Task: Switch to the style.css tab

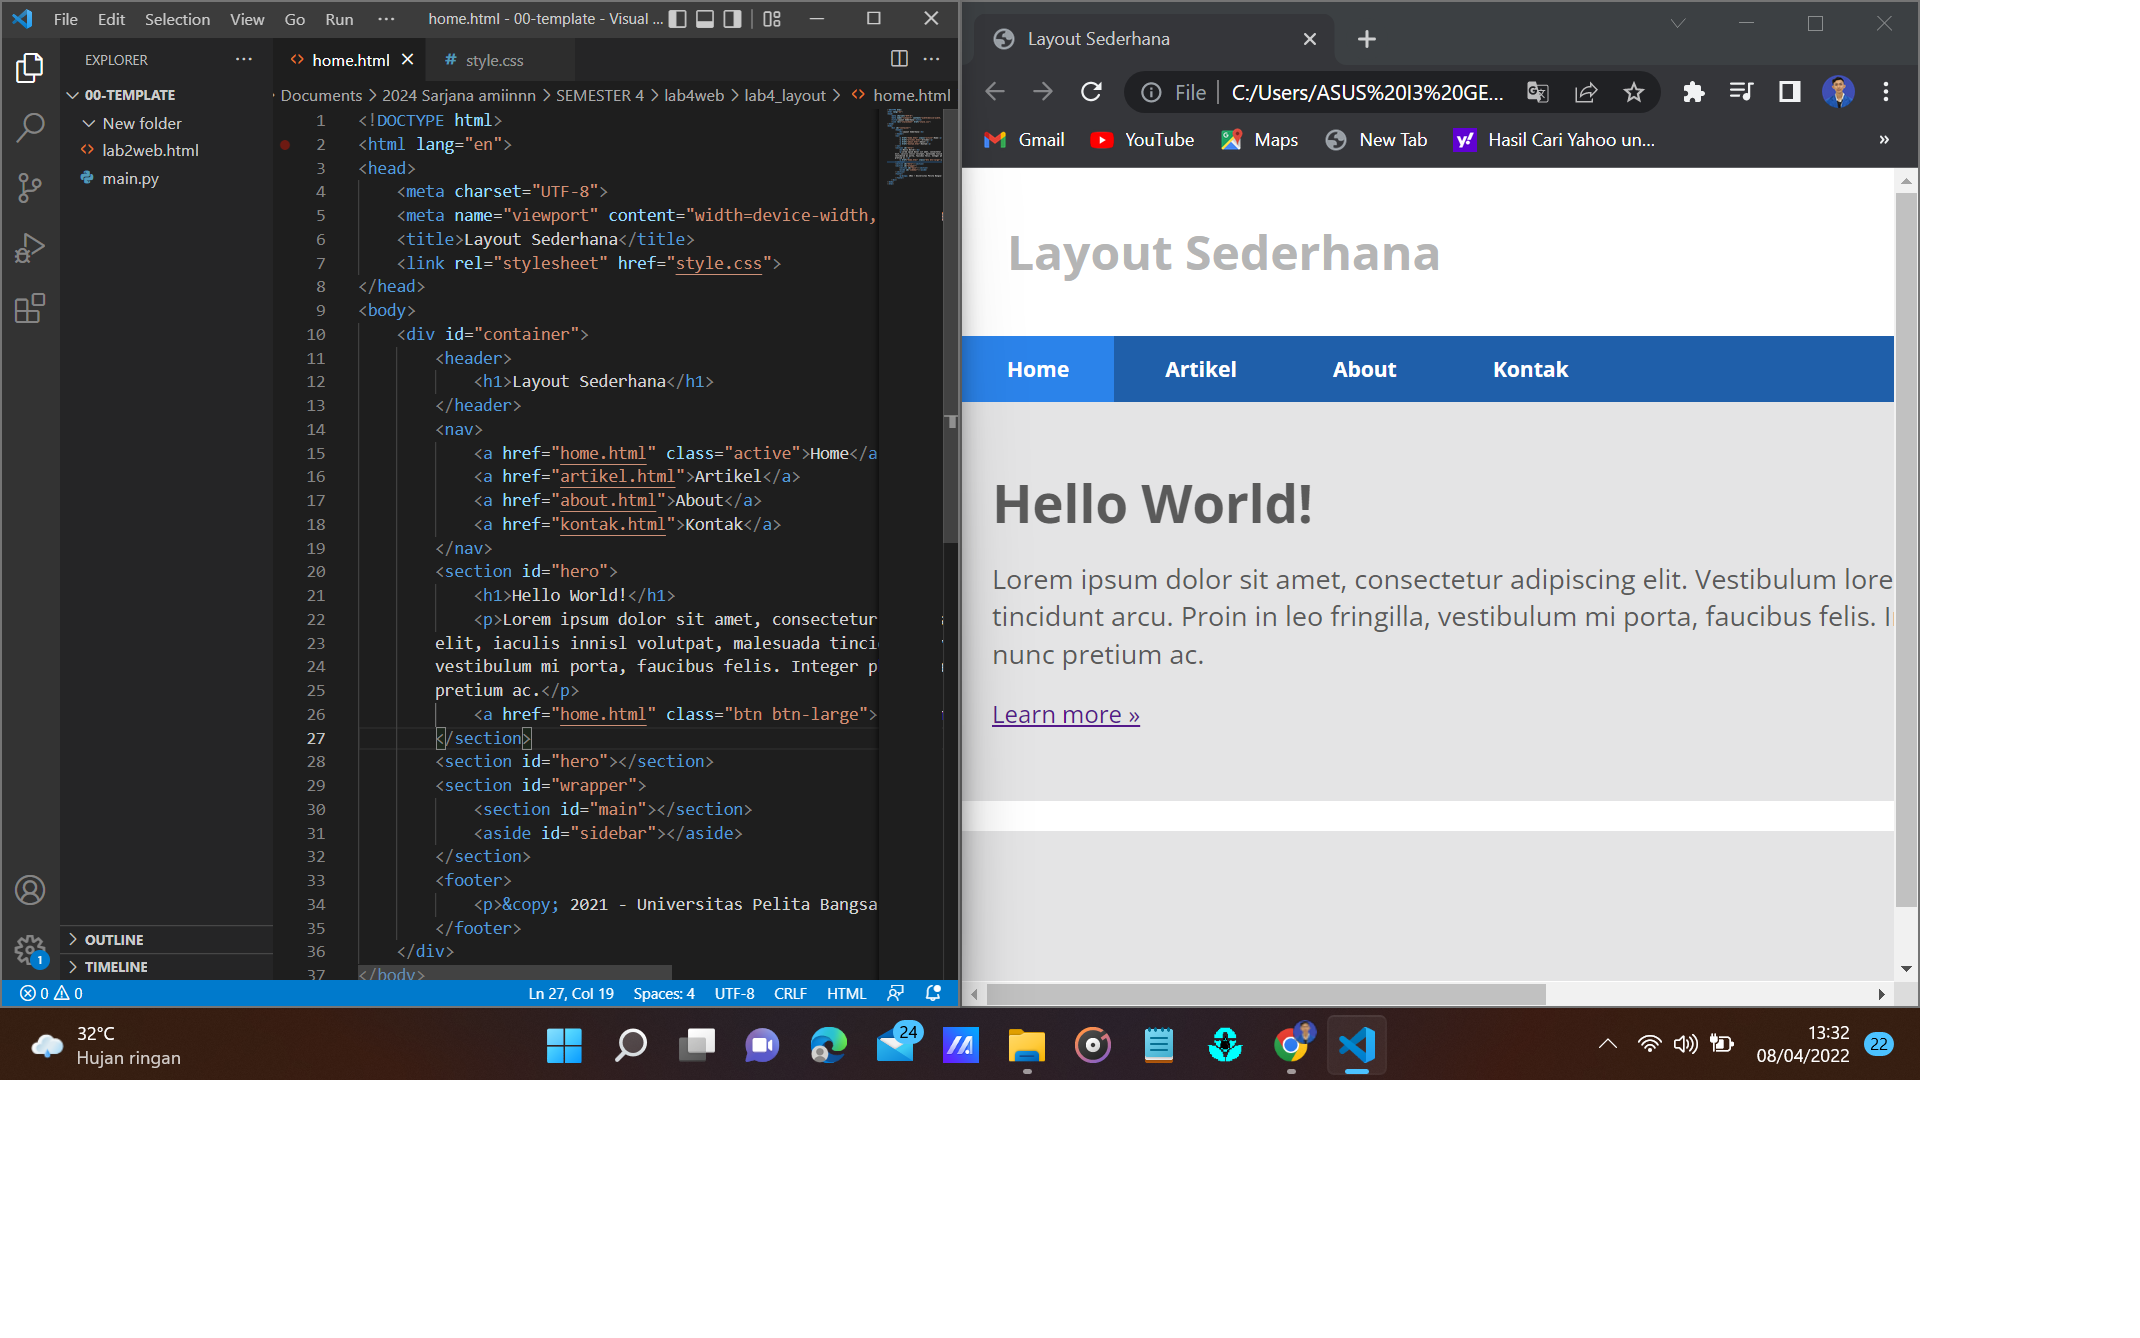Action: pos(494,60)
